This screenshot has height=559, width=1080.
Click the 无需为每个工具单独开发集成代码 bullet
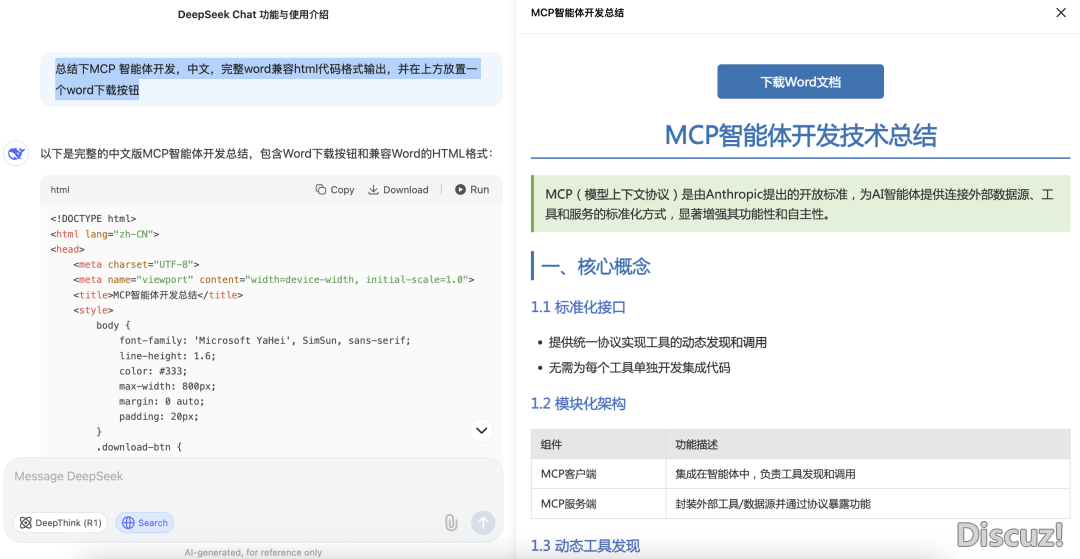(x=639, y=368)
